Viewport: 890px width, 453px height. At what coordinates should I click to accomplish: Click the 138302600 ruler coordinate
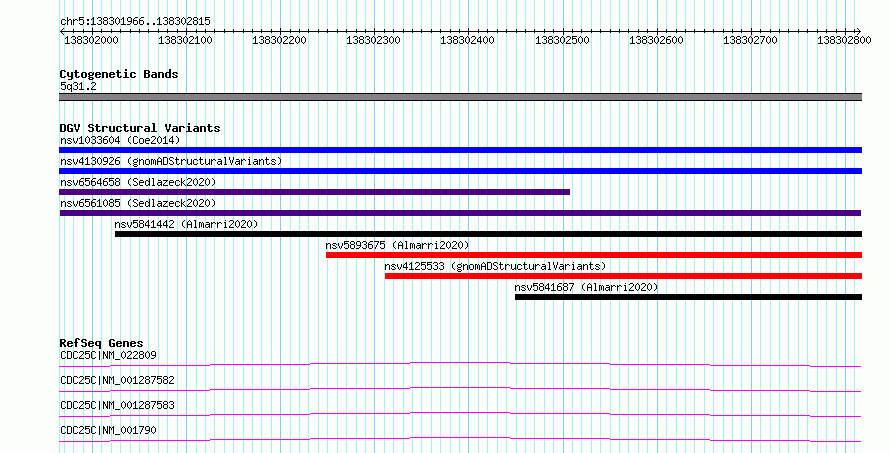point(656,40)
